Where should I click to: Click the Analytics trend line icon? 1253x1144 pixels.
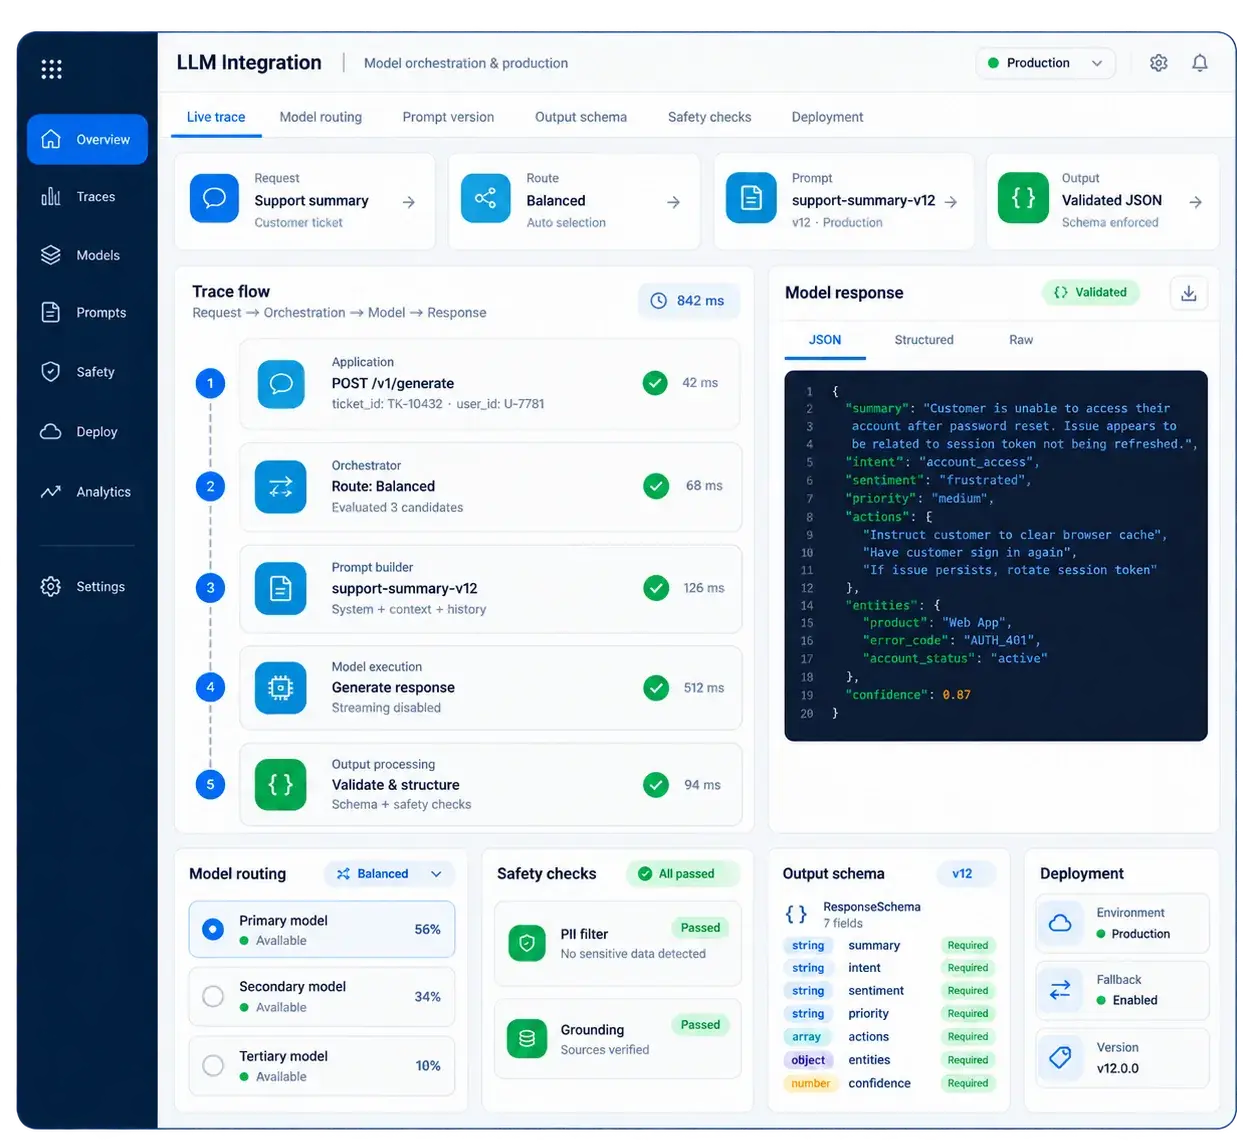[x=51, y=492]
